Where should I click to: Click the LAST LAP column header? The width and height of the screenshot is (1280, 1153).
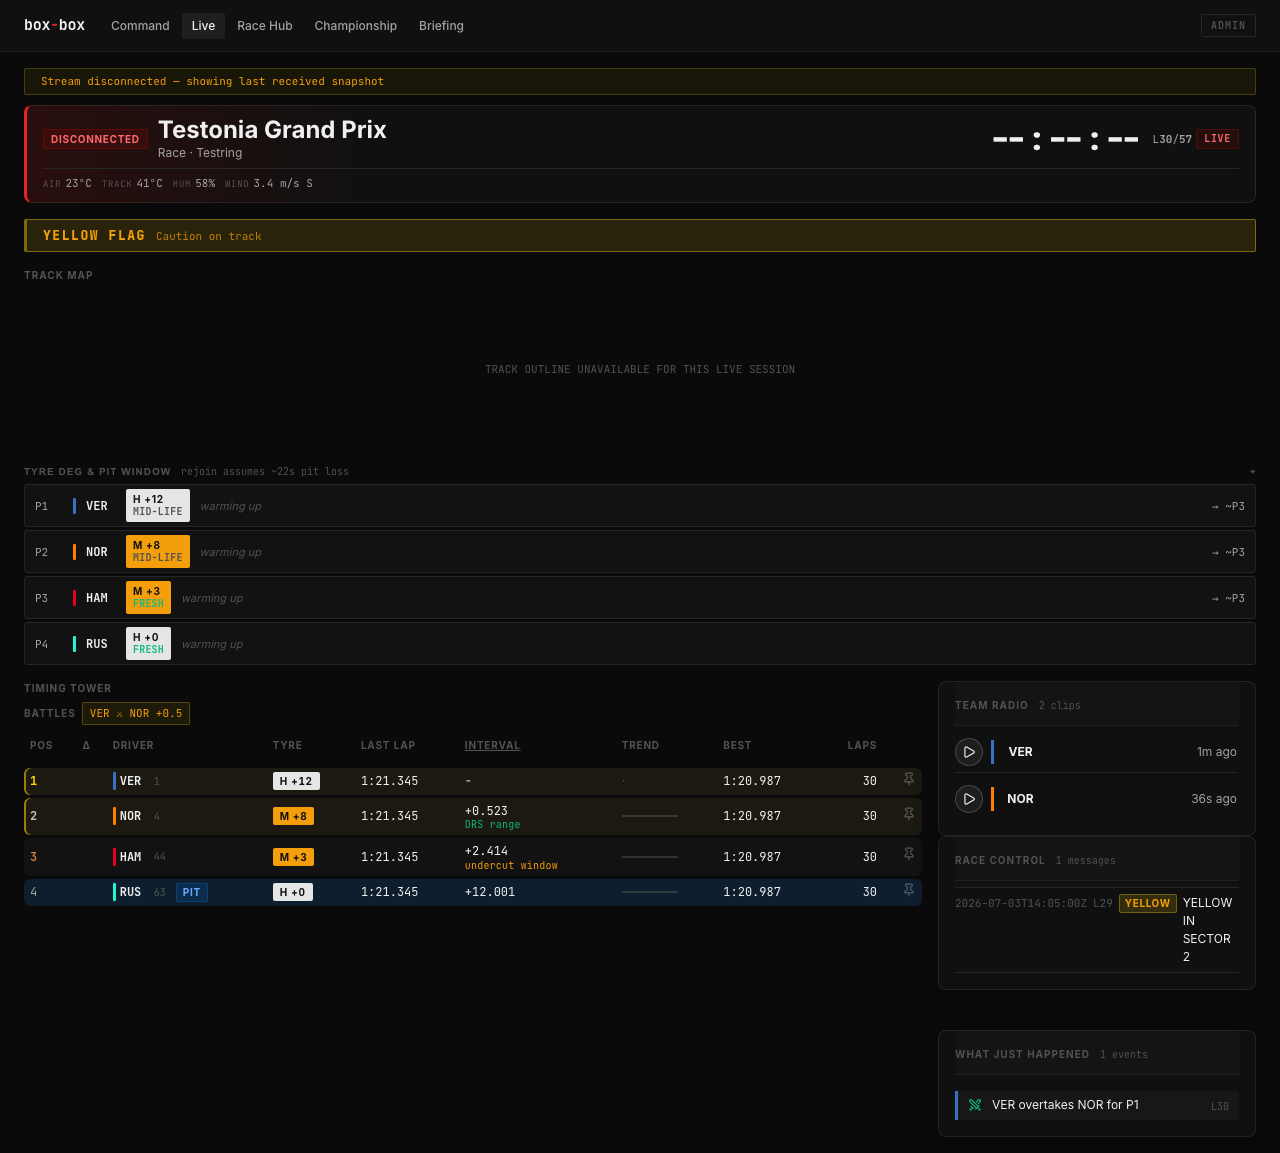click(x=388, y=745)
